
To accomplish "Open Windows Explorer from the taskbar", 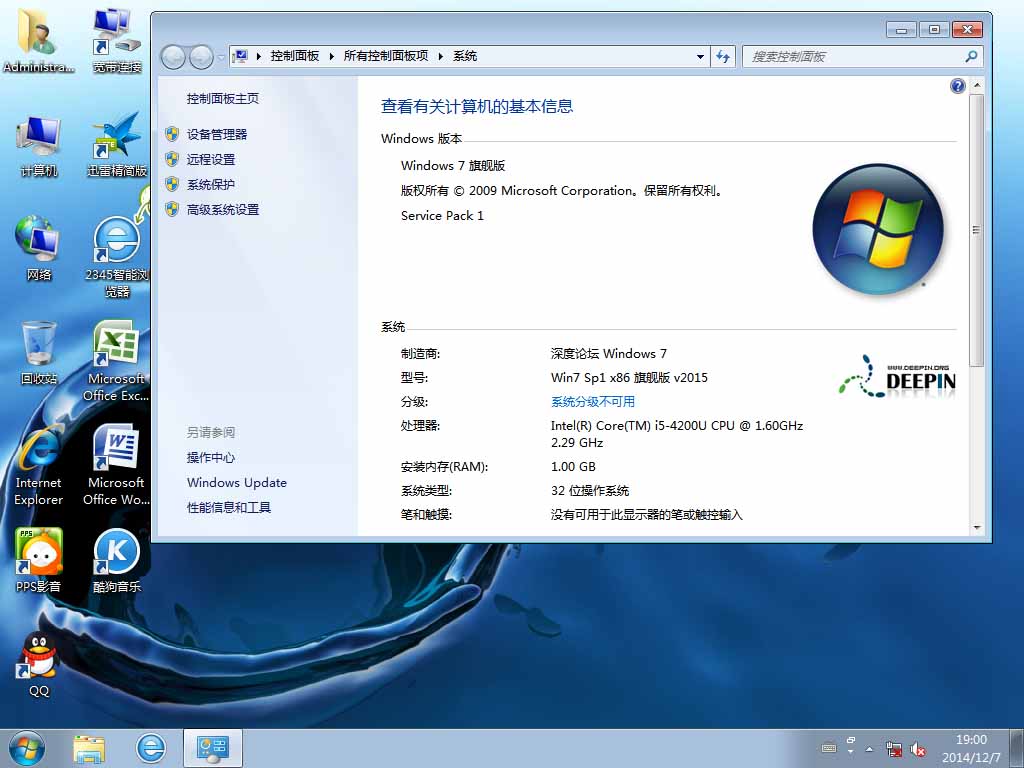I will pyautogui.click(x=89, y=748).
